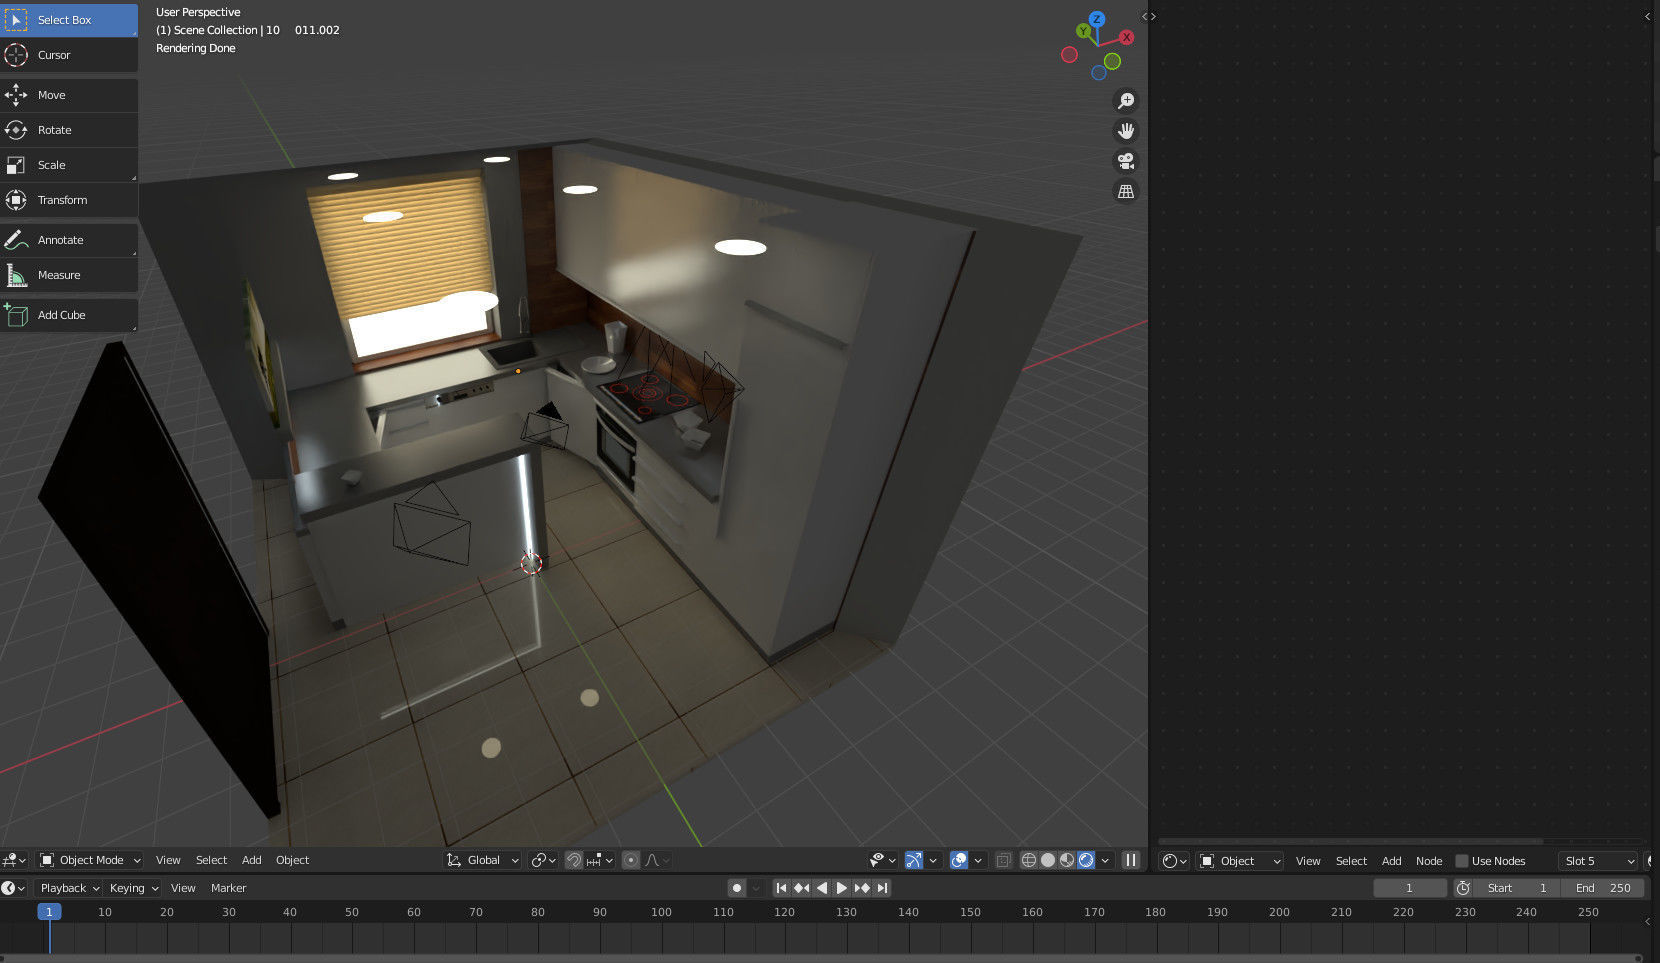The height and width of the screenshot is (963, 1660).
Task: Open the Object Mode dropdown
Action: (90, 859)
